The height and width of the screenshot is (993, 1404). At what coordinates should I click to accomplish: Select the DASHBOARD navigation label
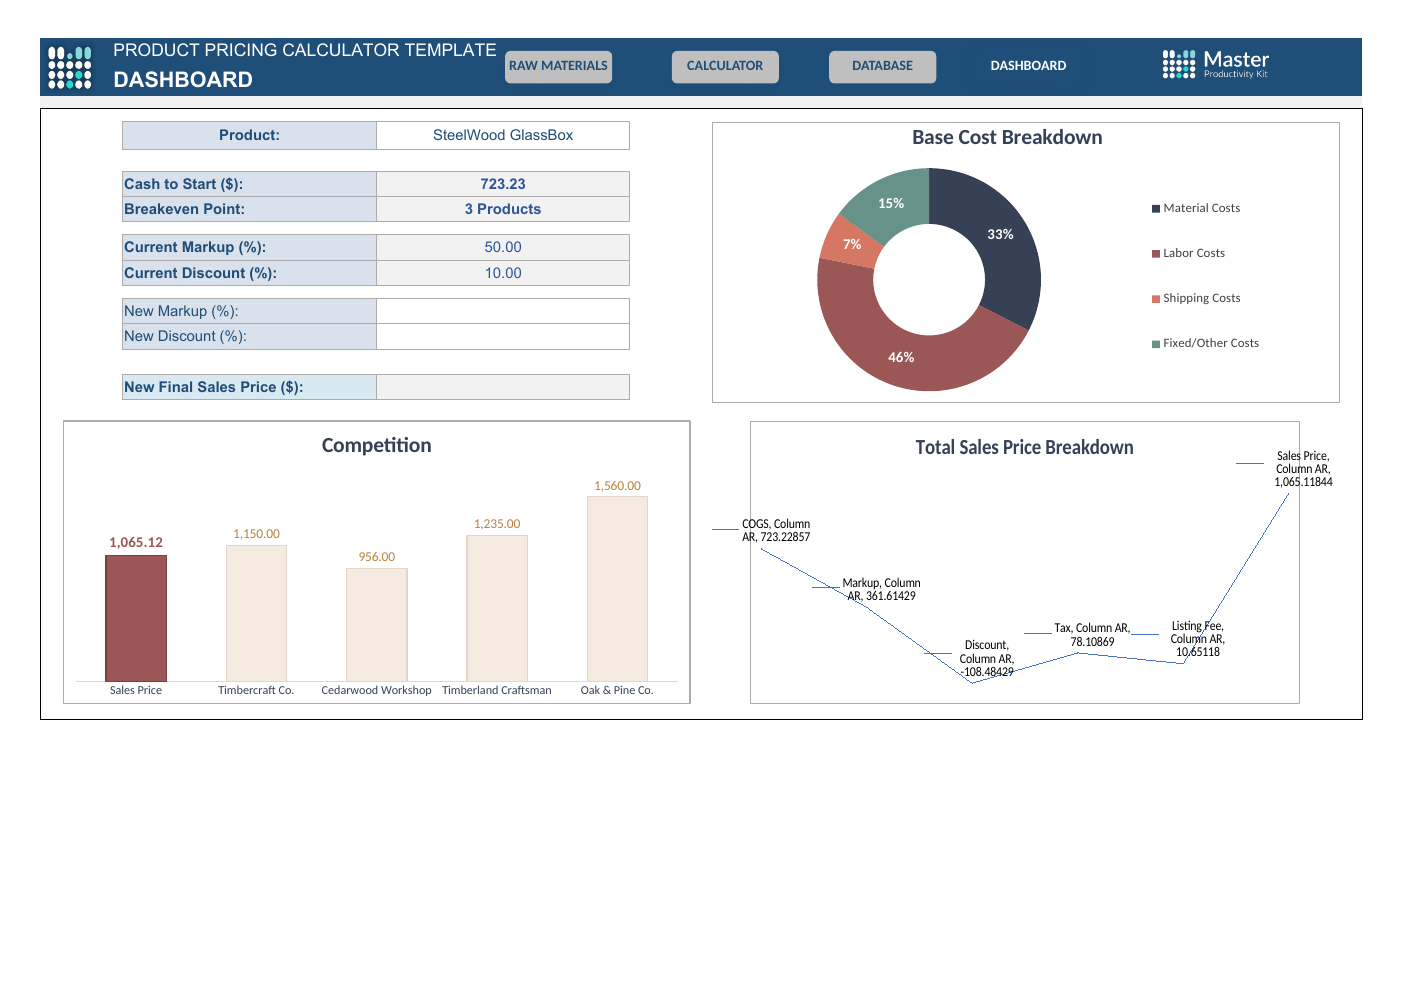[1028, 66]
